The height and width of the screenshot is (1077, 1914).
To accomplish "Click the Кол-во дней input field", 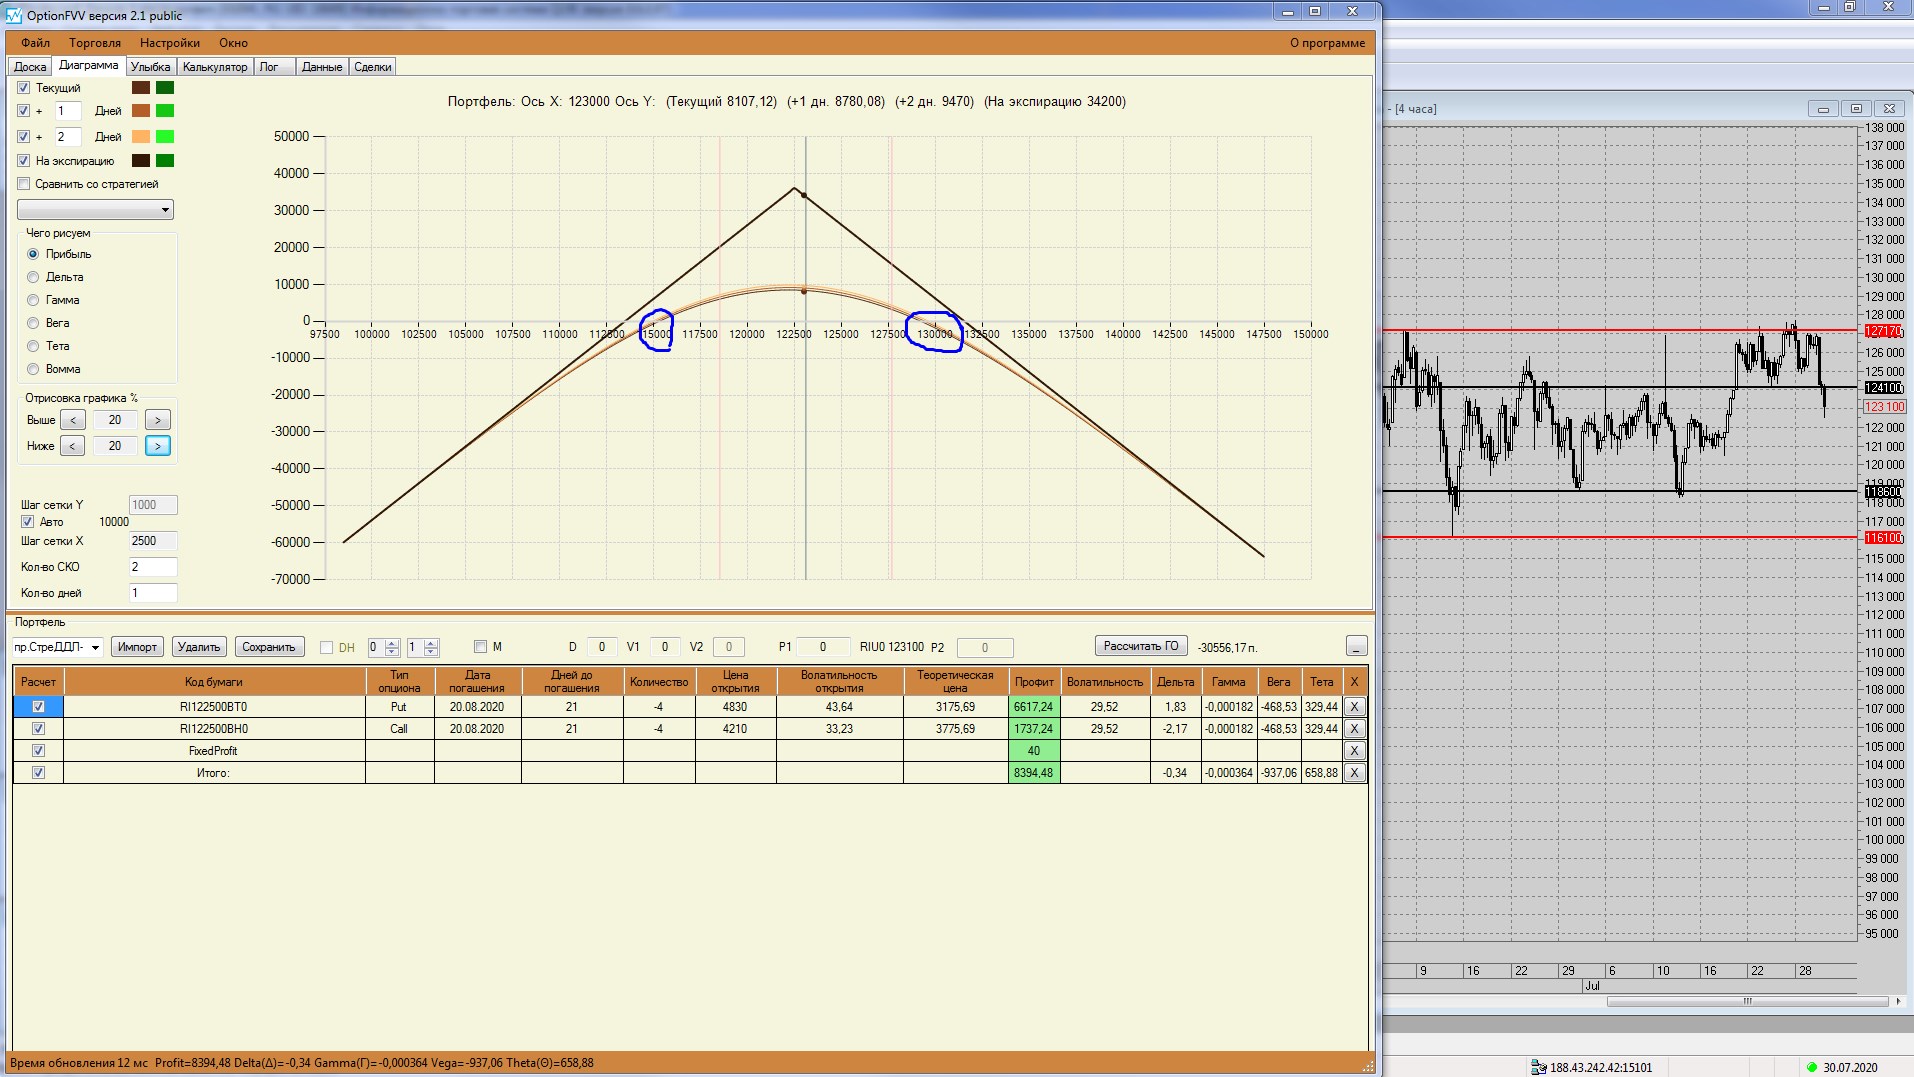I will pyautogui.click(x=153, y=593).
